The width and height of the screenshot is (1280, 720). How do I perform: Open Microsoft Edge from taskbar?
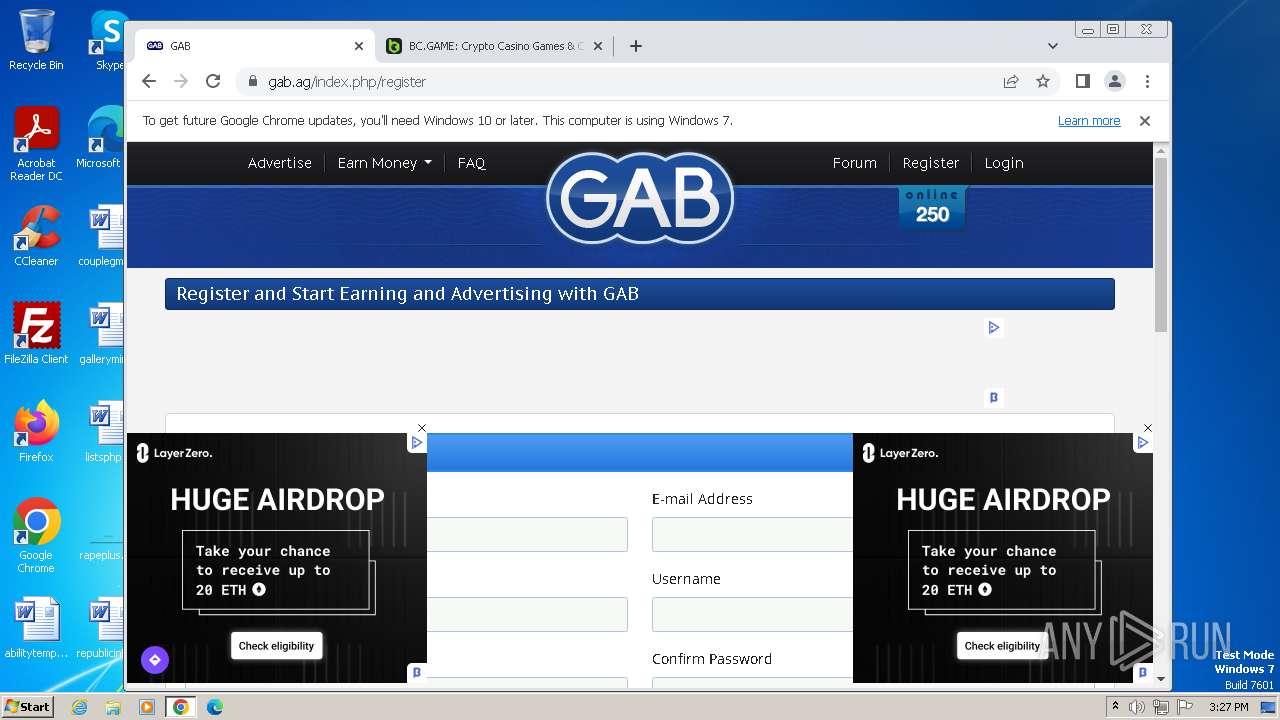pyautogui.click(x=214, y=707)
